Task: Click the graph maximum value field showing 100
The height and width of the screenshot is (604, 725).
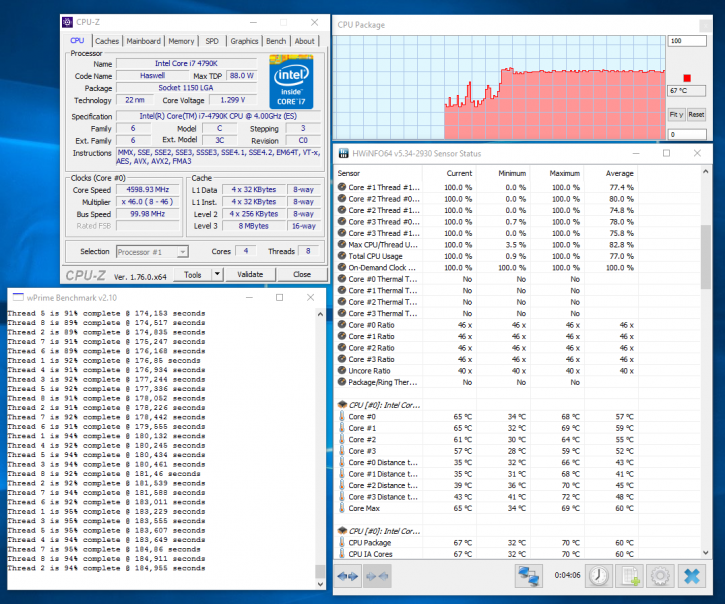Action: [x=687, y=41]
